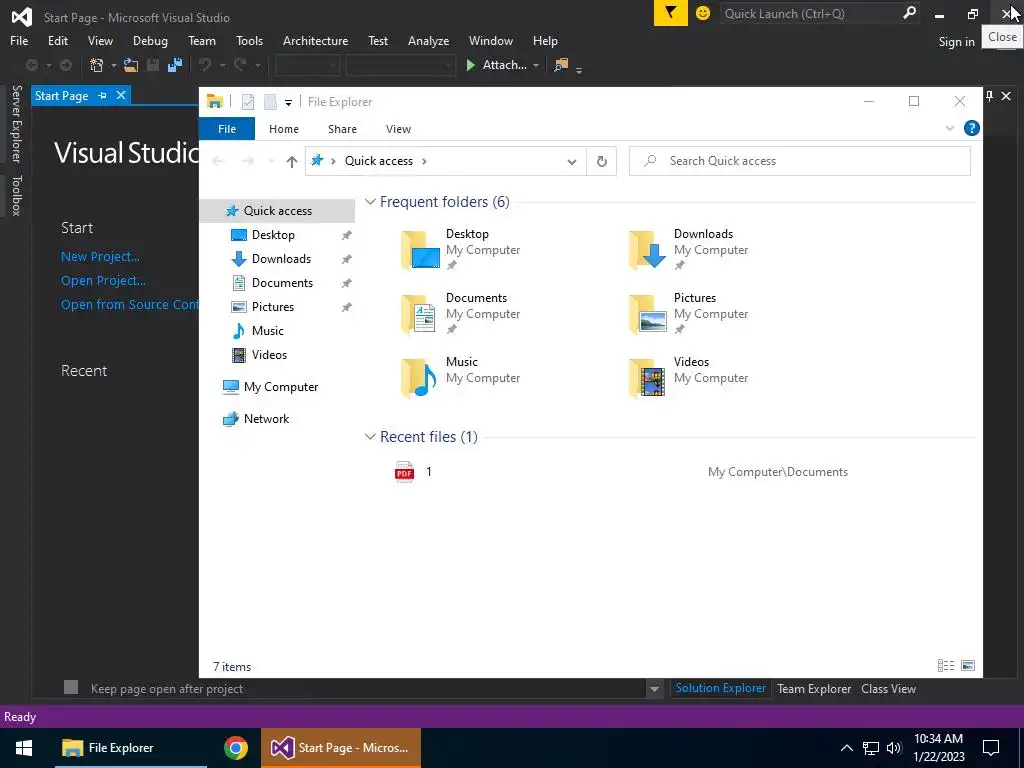Click the green Attach play icon
This screenshot has height=768, width=1024.
(x=470, y=65)
